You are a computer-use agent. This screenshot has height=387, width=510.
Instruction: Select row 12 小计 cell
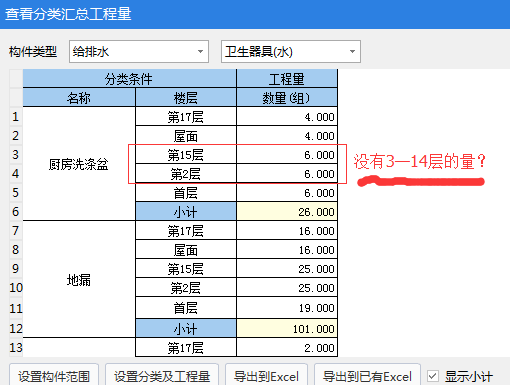186,329
